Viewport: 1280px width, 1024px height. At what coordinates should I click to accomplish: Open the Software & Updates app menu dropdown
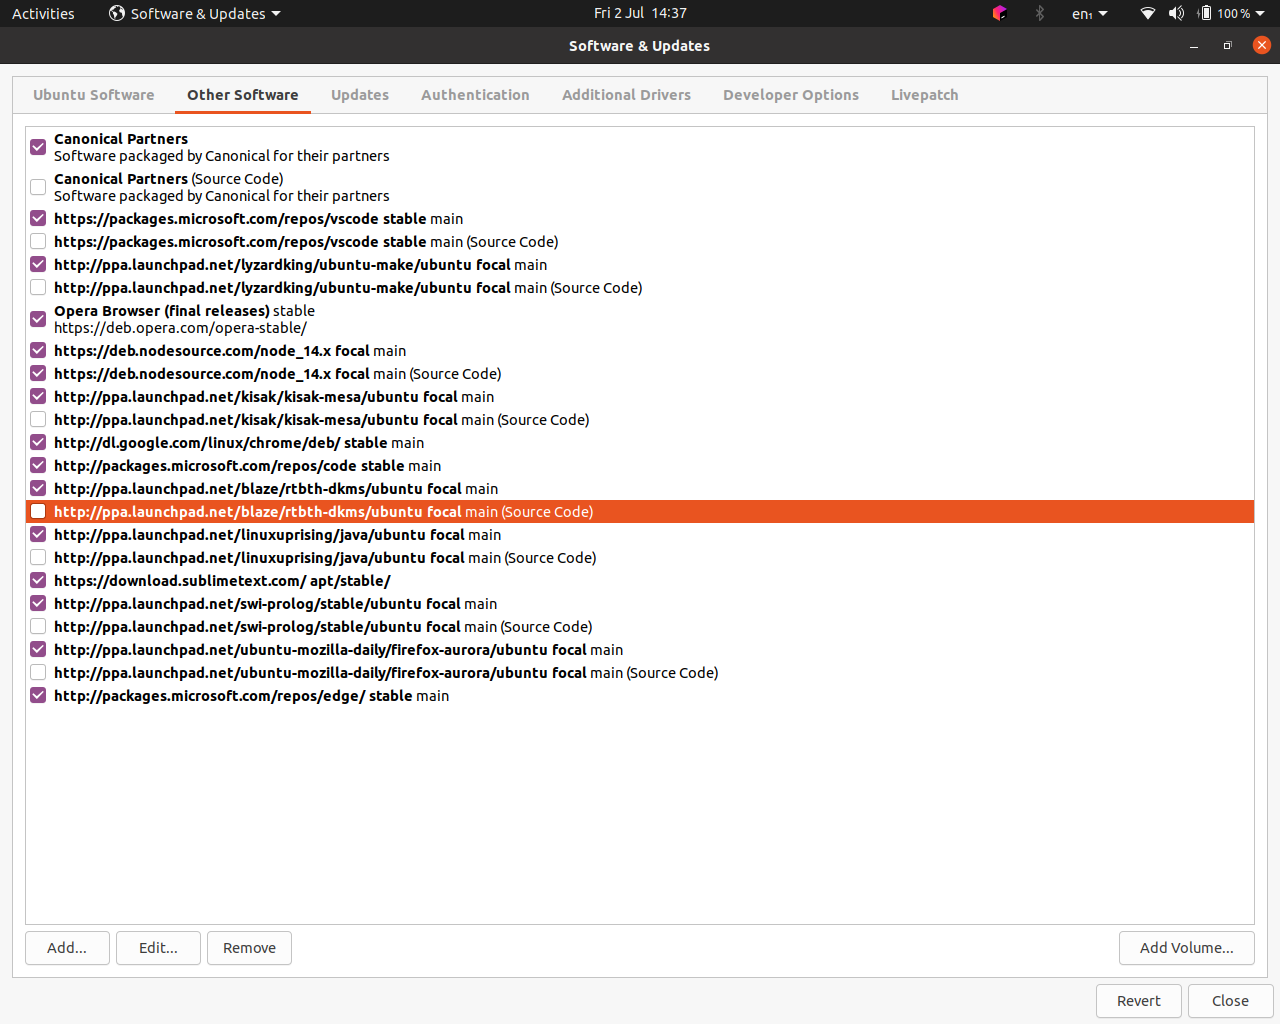195,13
